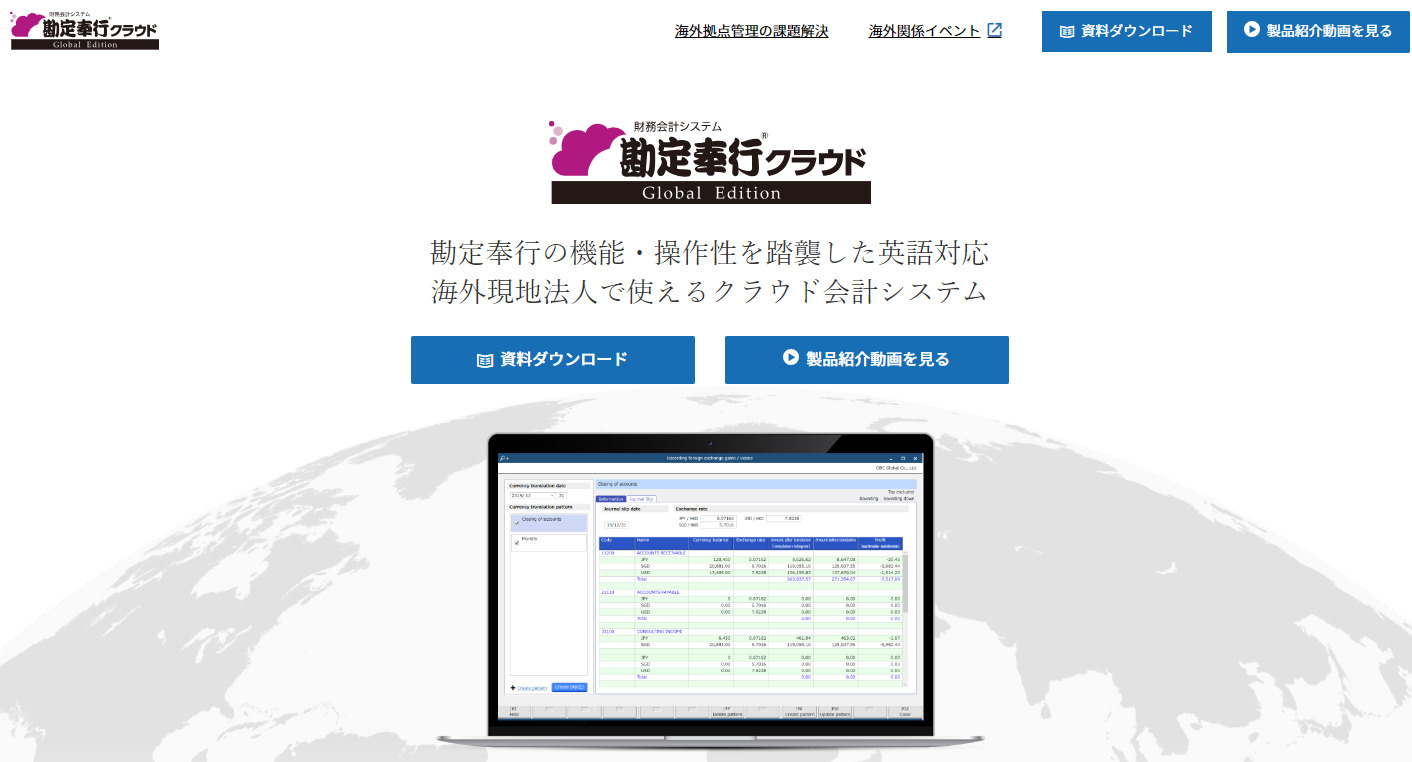
Task: Select the Information tab
Action: coord(610,498)
